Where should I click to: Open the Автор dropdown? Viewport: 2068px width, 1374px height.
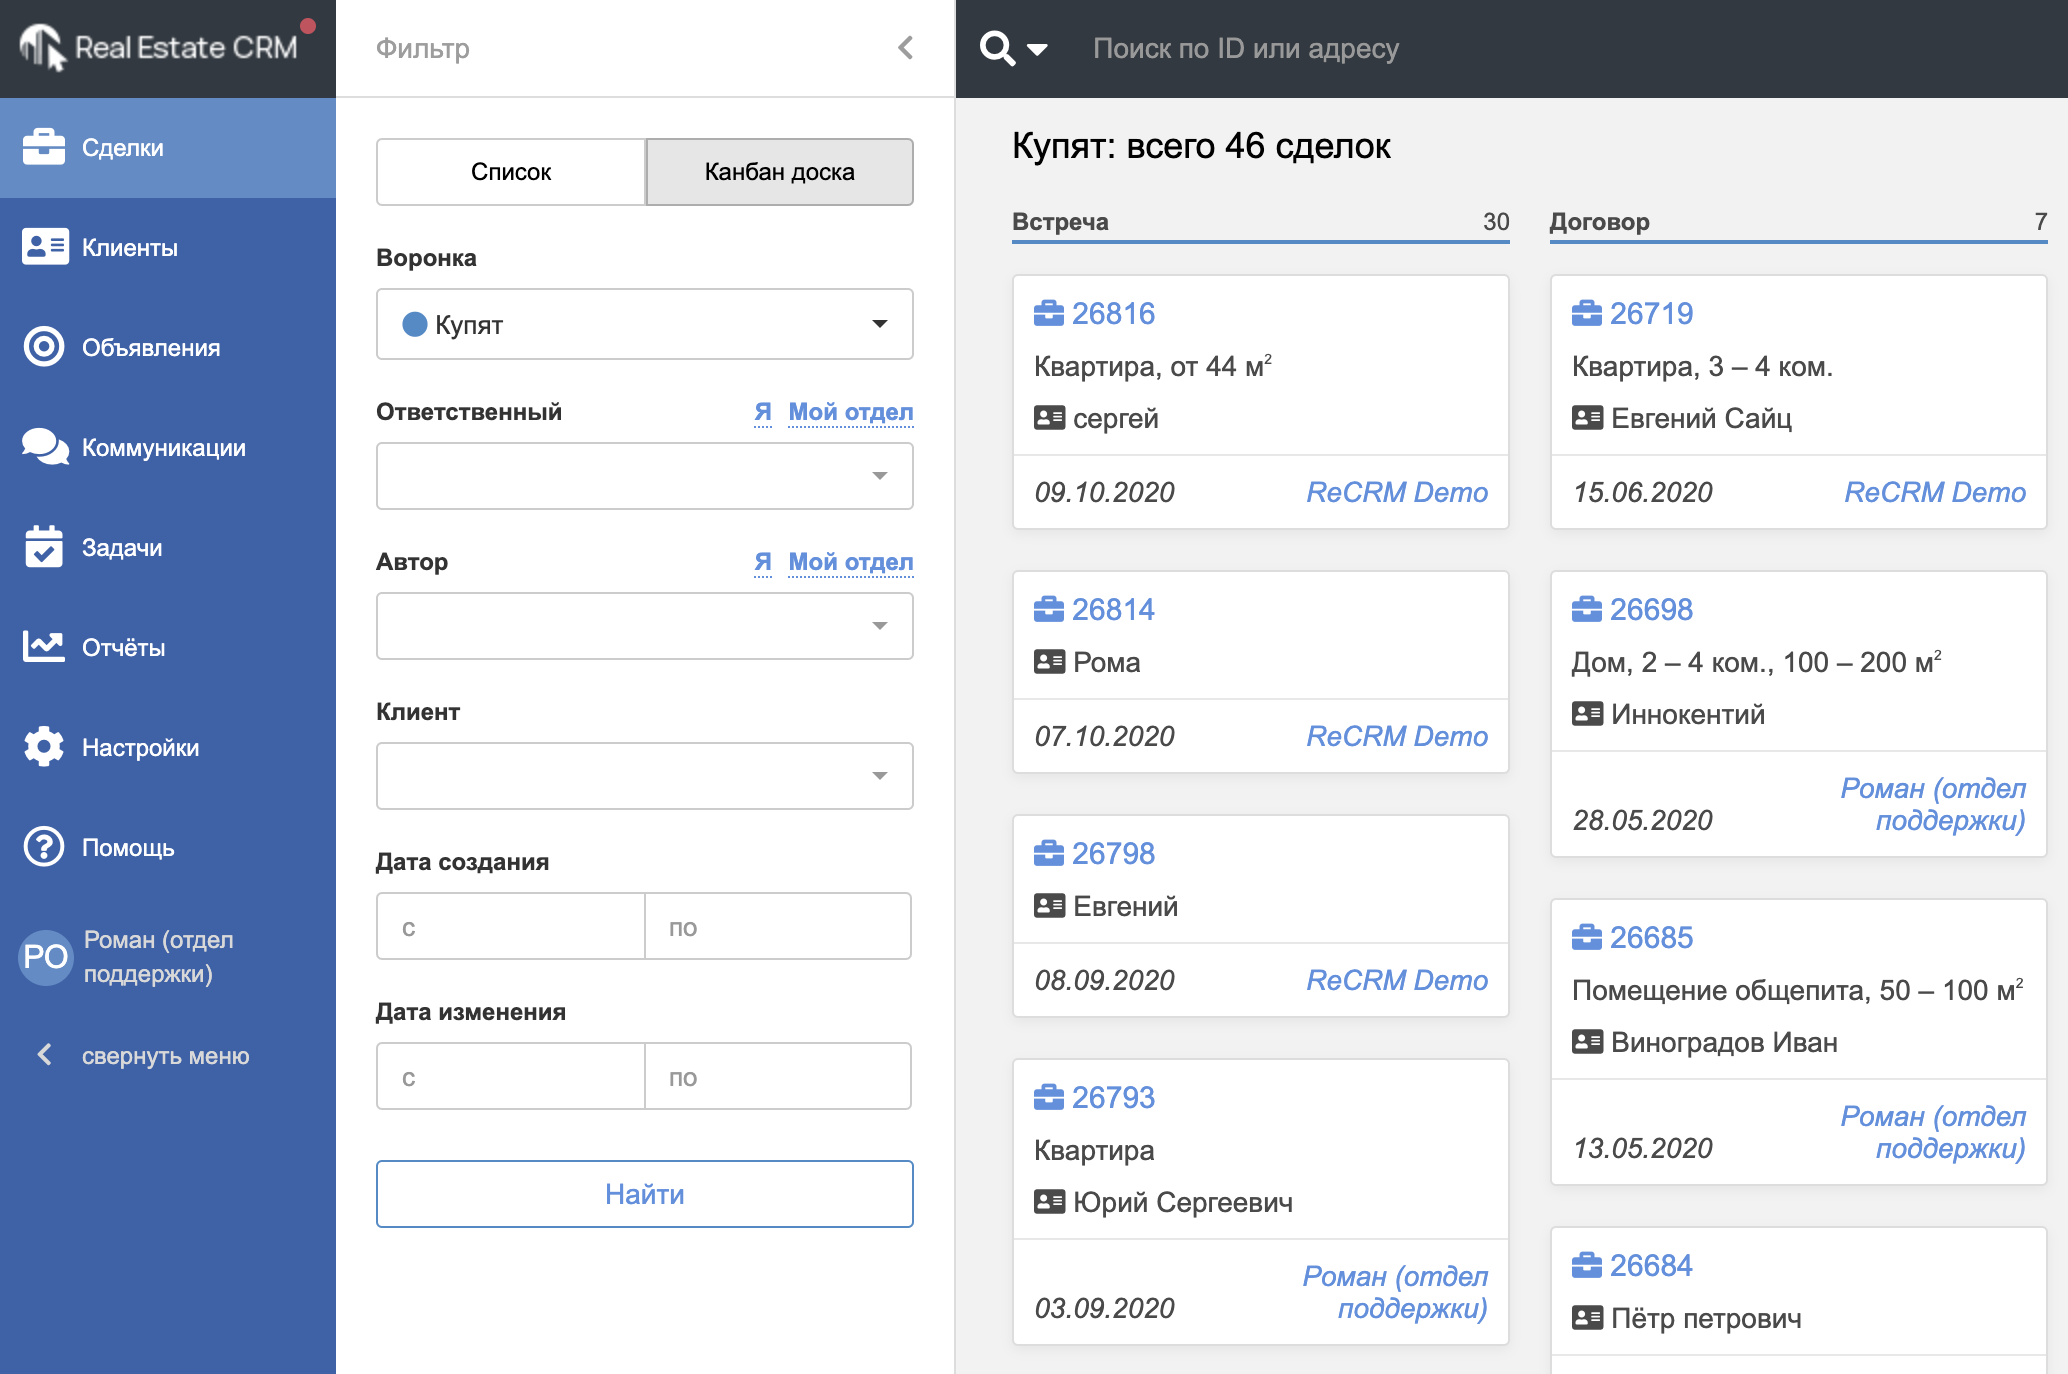click(x=645, y=626)
